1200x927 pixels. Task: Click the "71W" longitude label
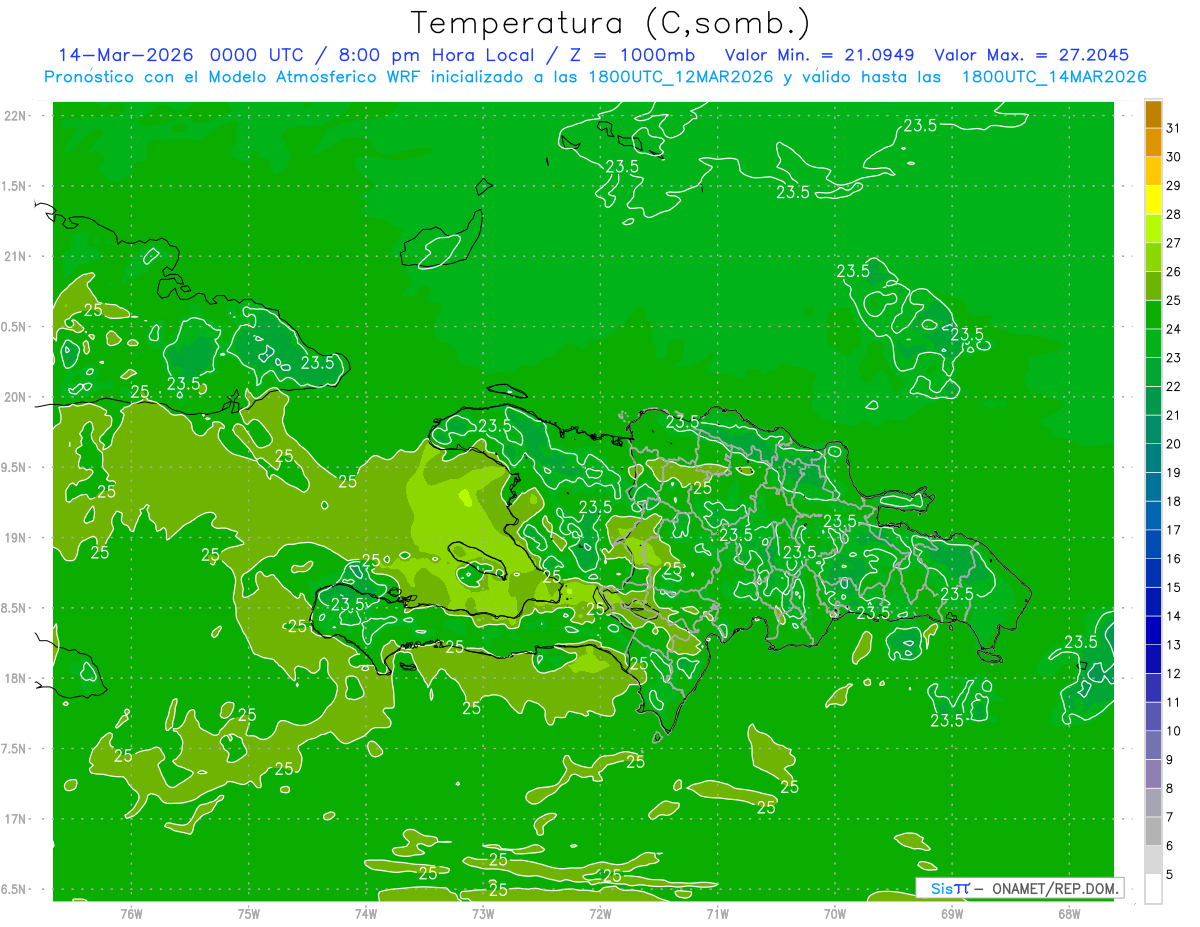coord(717,913)
